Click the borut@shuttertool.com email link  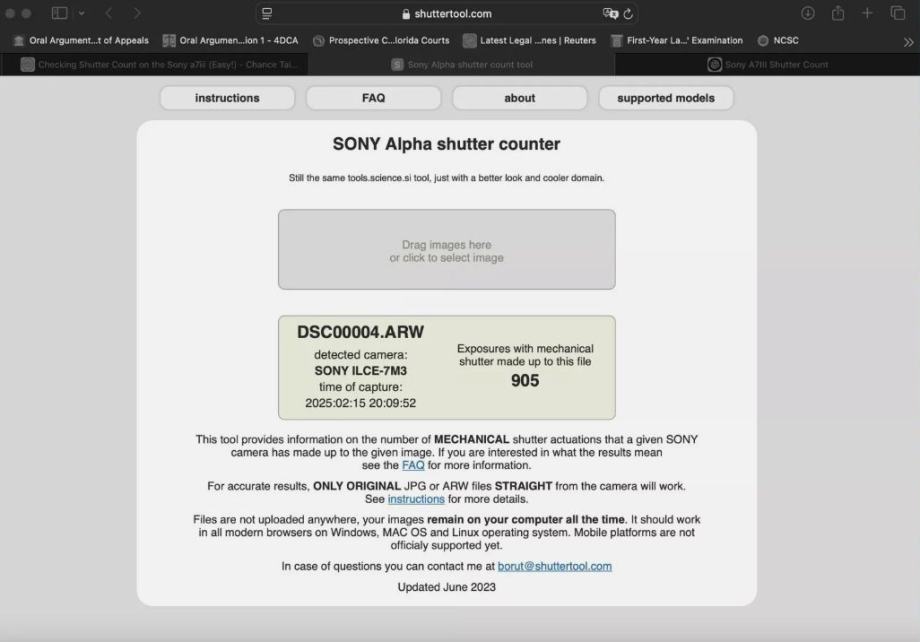(554, 566)
